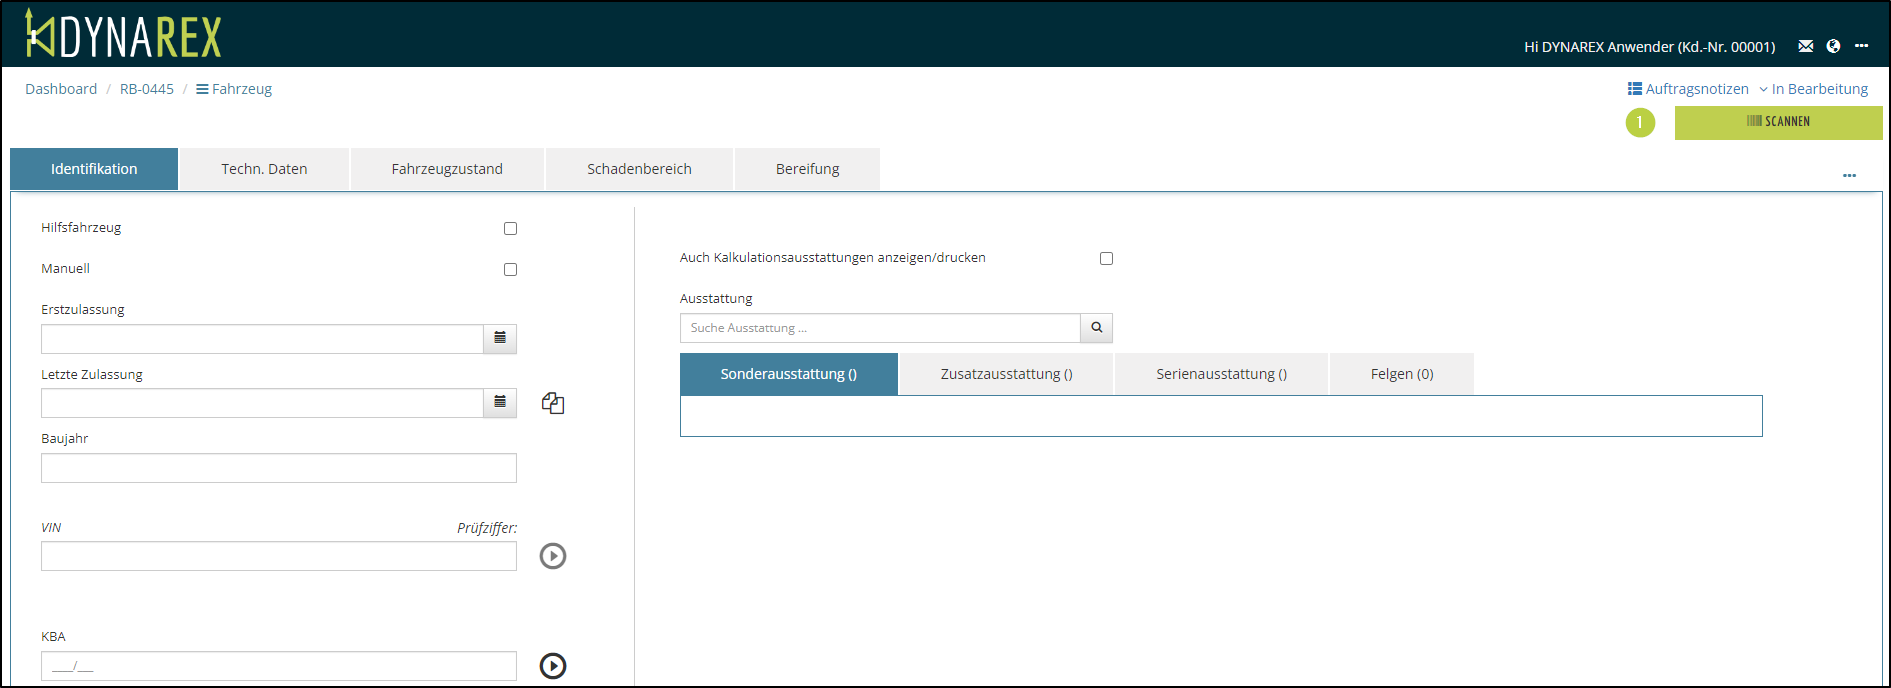
Task: Click the Baujahr input field
Action: (278, 468)
